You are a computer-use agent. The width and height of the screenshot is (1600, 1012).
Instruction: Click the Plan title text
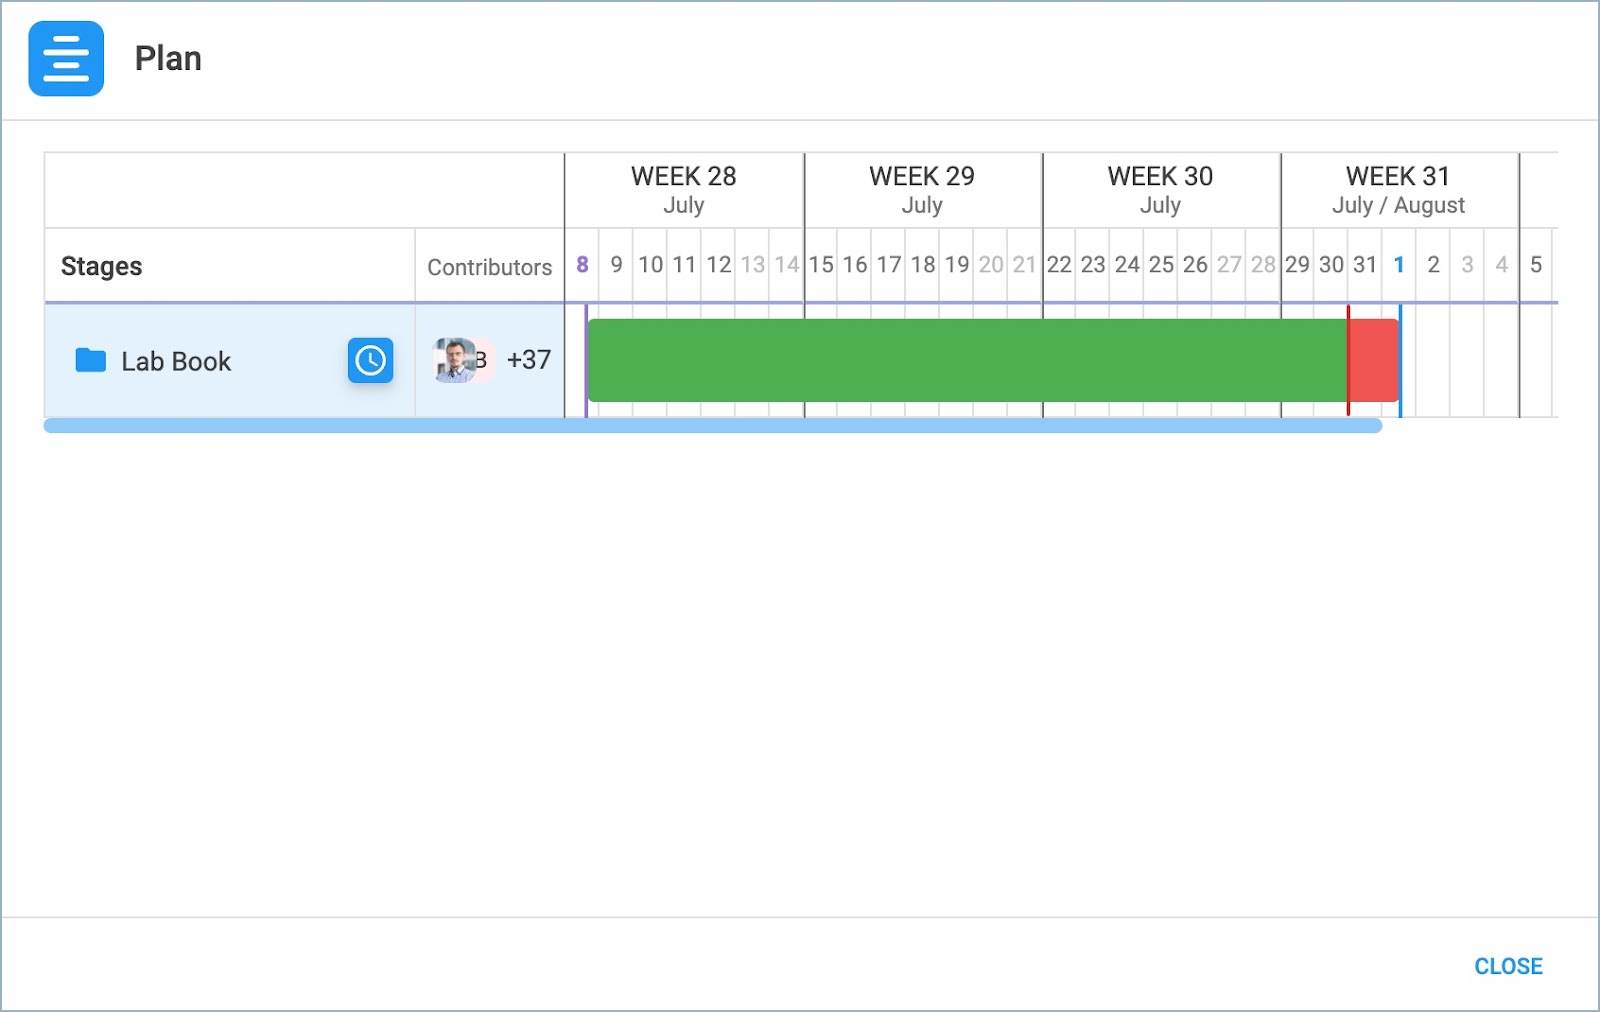click(x=168, y=58)
